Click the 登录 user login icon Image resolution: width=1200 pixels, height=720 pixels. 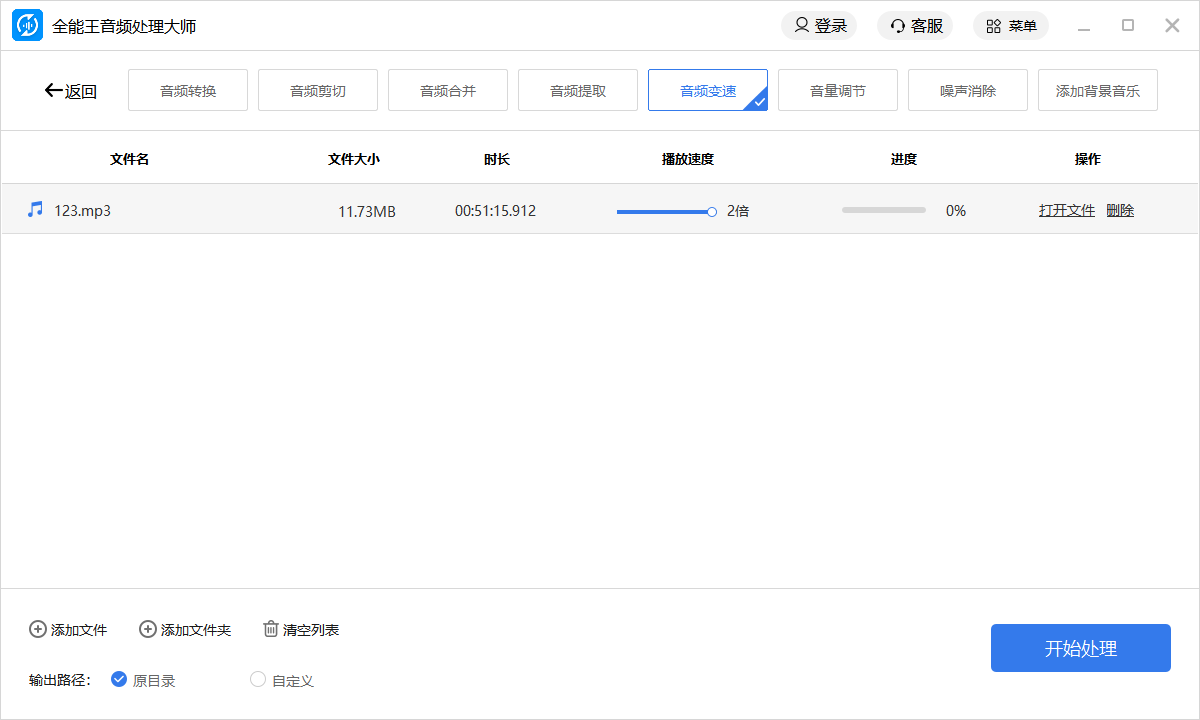pyautogui.click(x=802, y=26)
